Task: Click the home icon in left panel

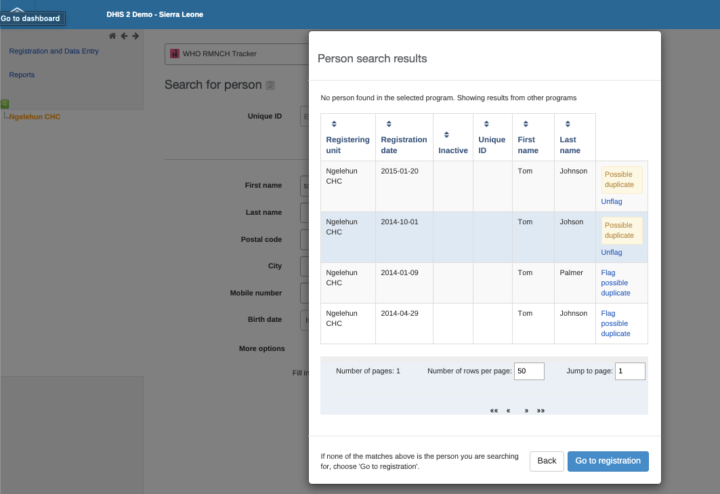Action: [112, 36]
